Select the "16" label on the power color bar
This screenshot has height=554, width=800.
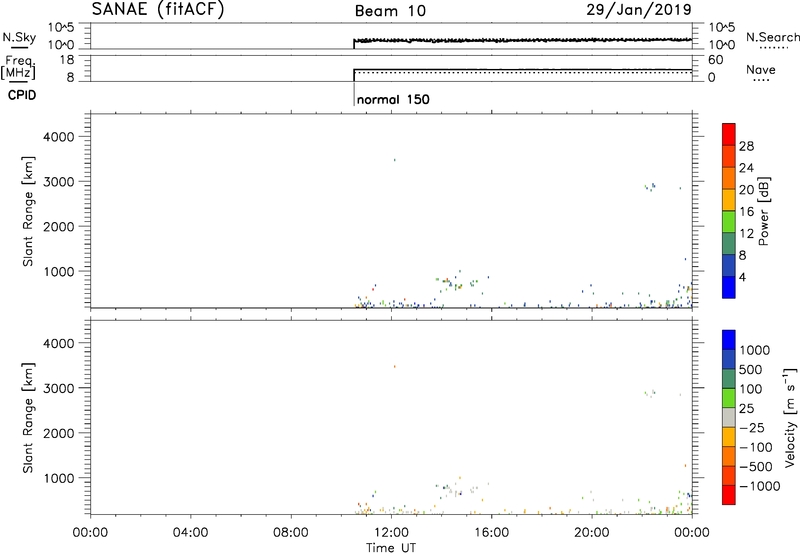pos(746,212)
